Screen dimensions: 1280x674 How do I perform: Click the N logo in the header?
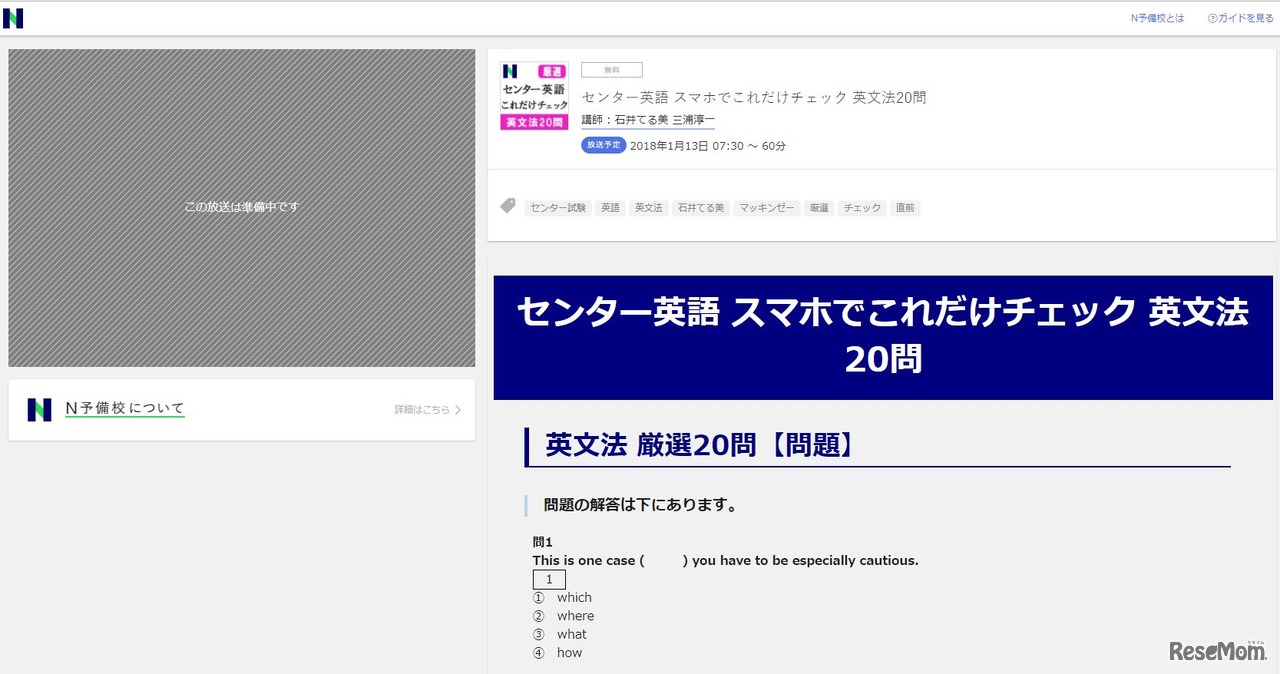pyautogui.click(x=13, y=18)
